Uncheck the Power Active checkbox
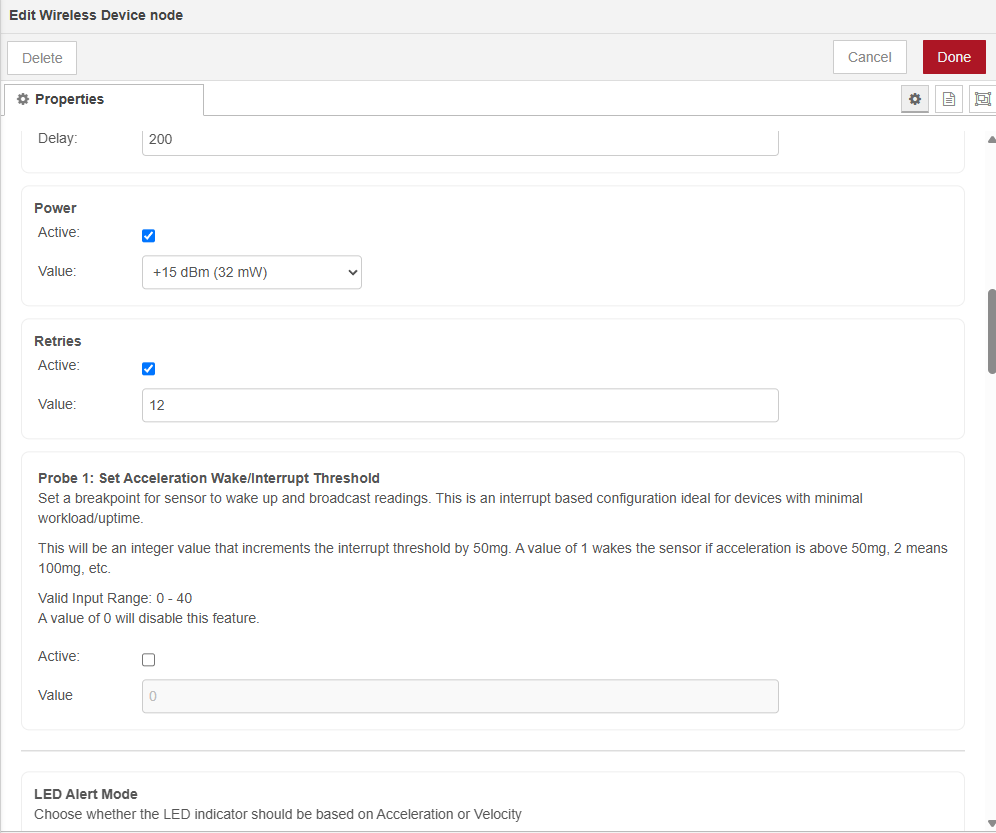Viewport: 996px width, 833px height. click(149, 236)
